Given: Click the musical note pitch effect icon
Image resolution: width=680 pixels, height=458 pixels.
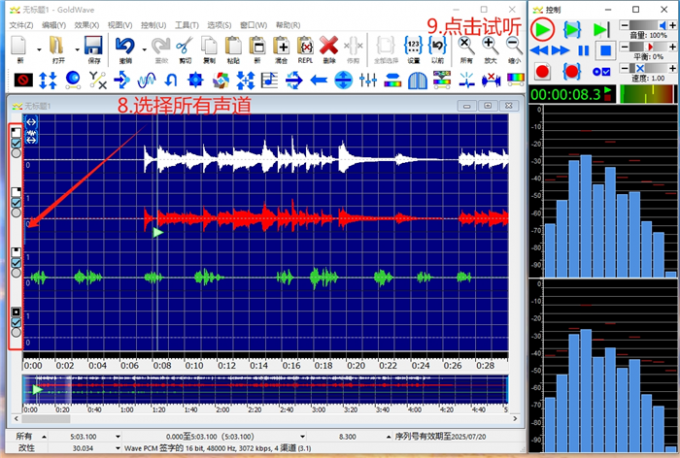Looking at the screenshot, I should (269, 80).
